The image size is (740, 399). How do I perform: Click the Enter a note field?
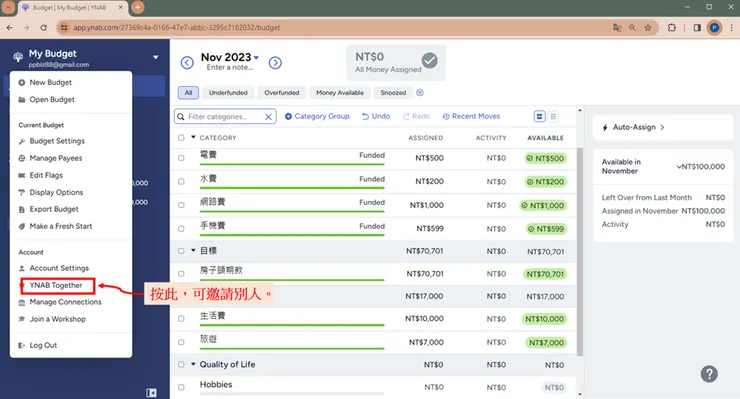pos(229,68)
